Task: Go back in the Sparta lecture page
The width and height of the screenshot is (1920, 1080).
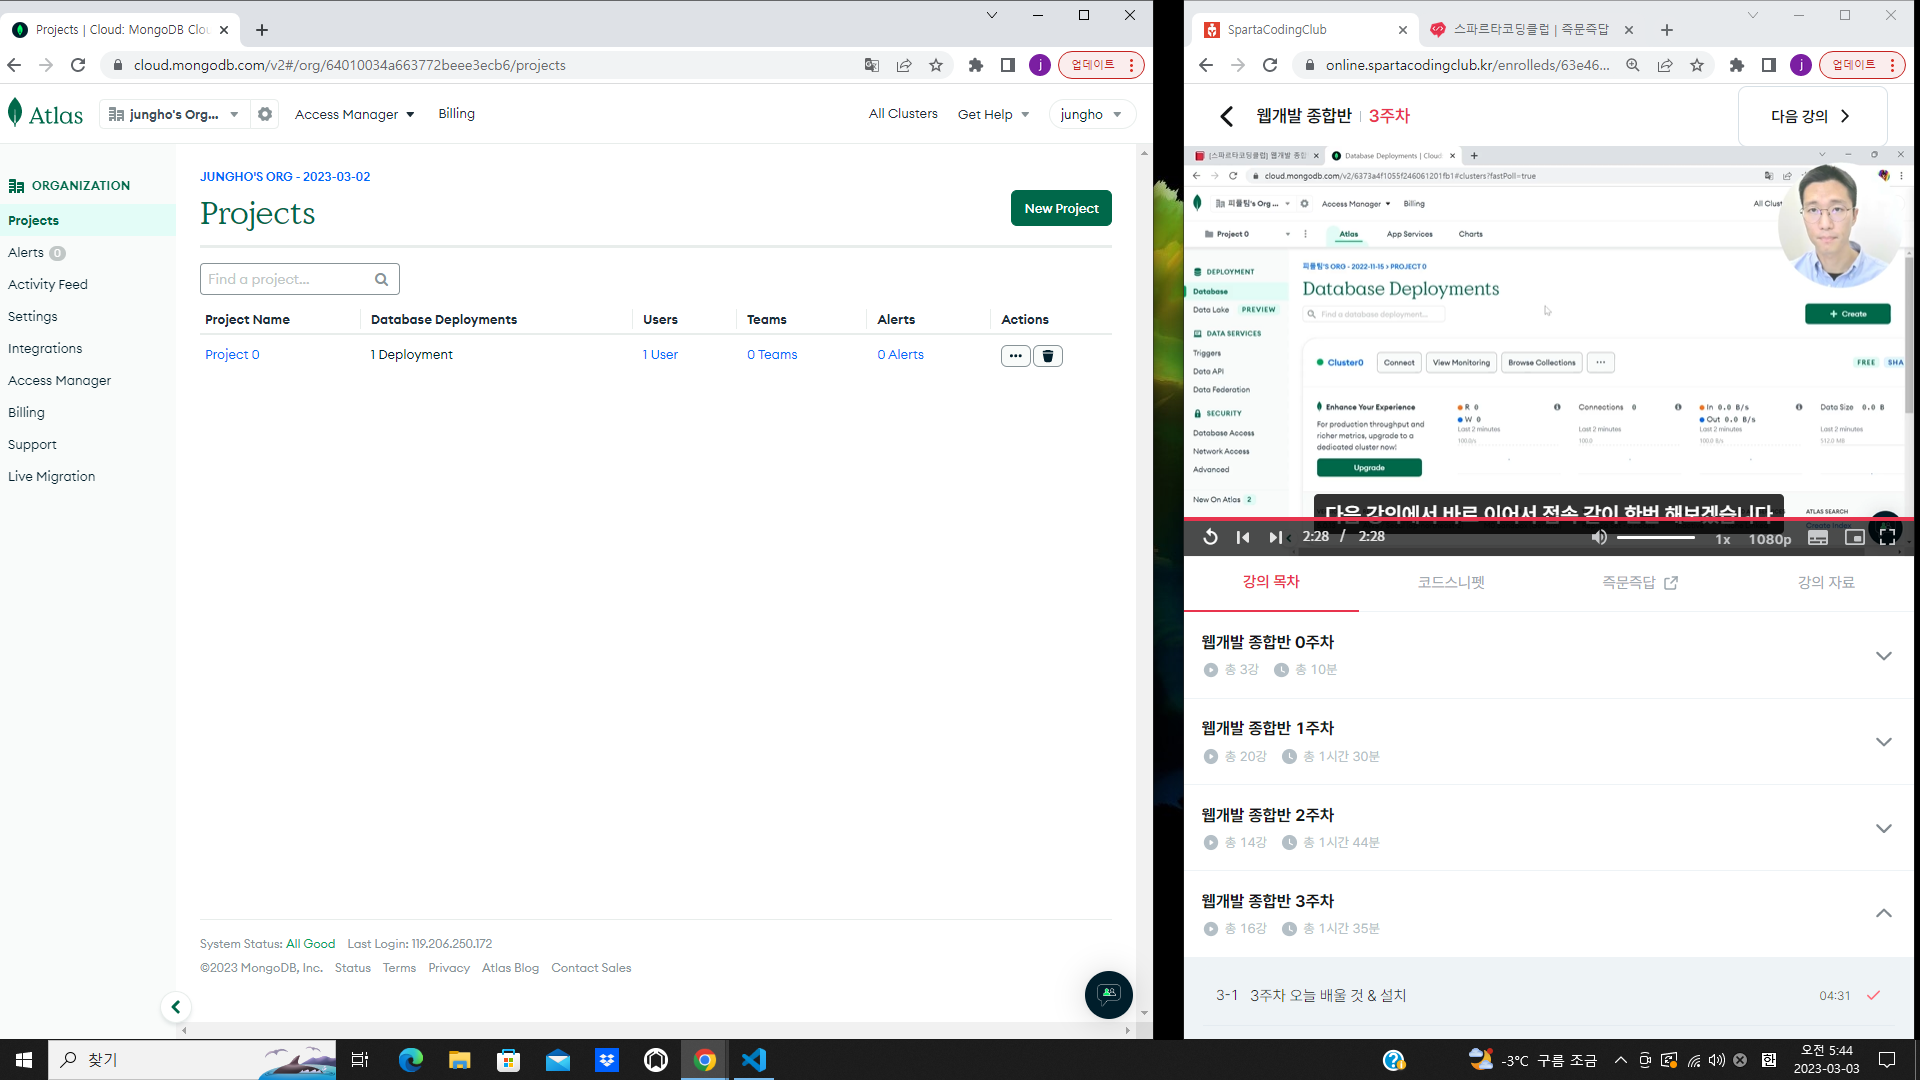Action: pos(1227,116)
